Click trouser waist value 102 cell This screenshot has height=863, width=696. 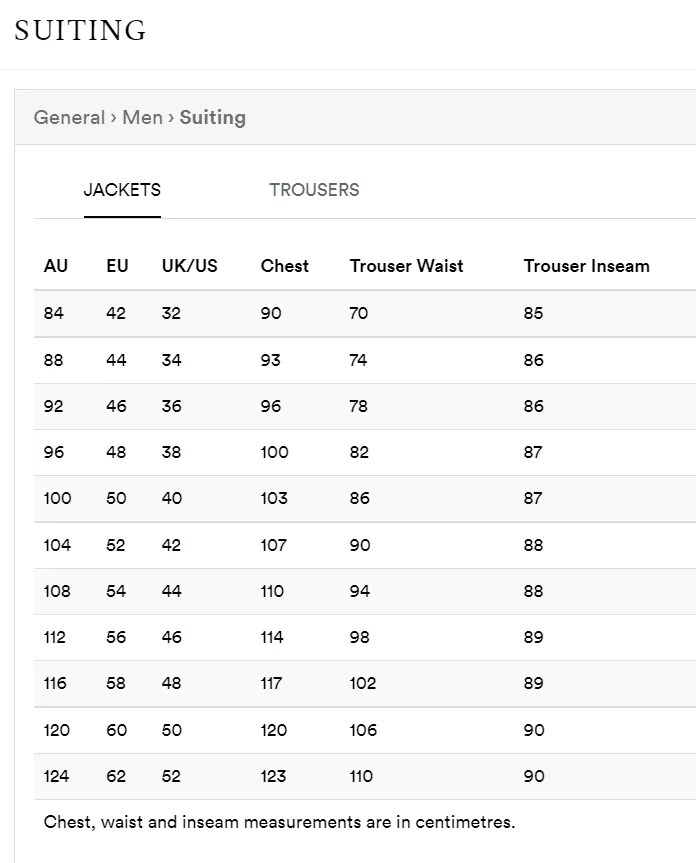coord(363,683)
